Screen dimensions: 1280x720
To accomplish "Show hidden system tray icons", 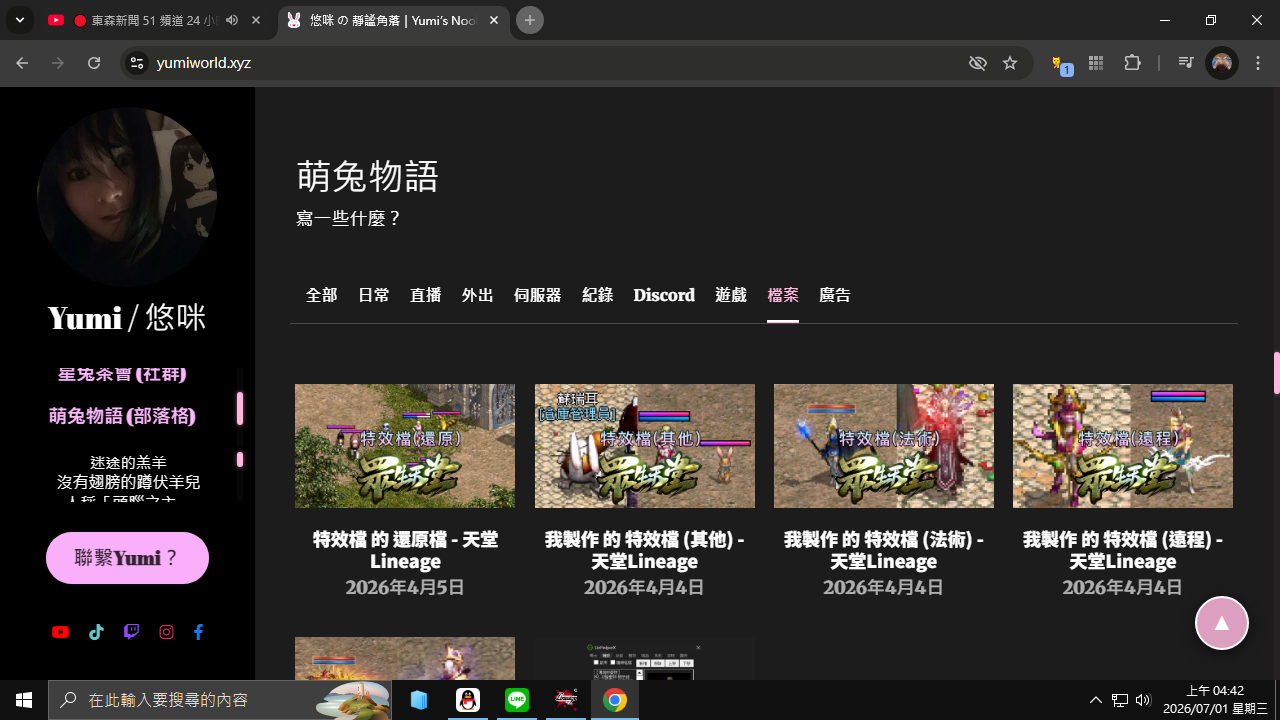I will click(1096, 700).
